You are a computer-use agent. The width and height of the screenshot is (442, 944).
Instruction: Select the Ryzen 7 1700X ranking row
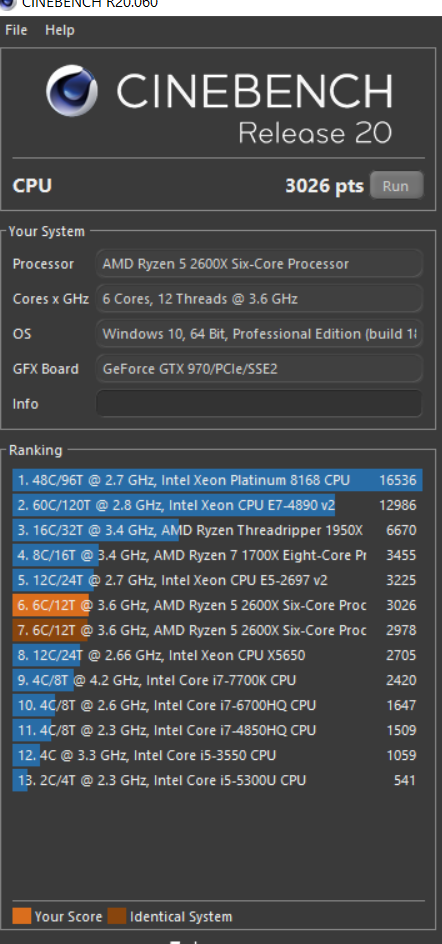217,555
